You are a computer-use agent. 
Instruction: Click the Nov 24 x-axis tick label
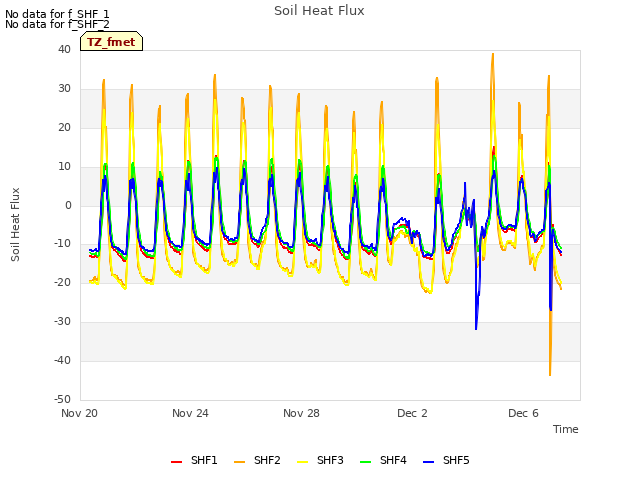coord(190,413)
